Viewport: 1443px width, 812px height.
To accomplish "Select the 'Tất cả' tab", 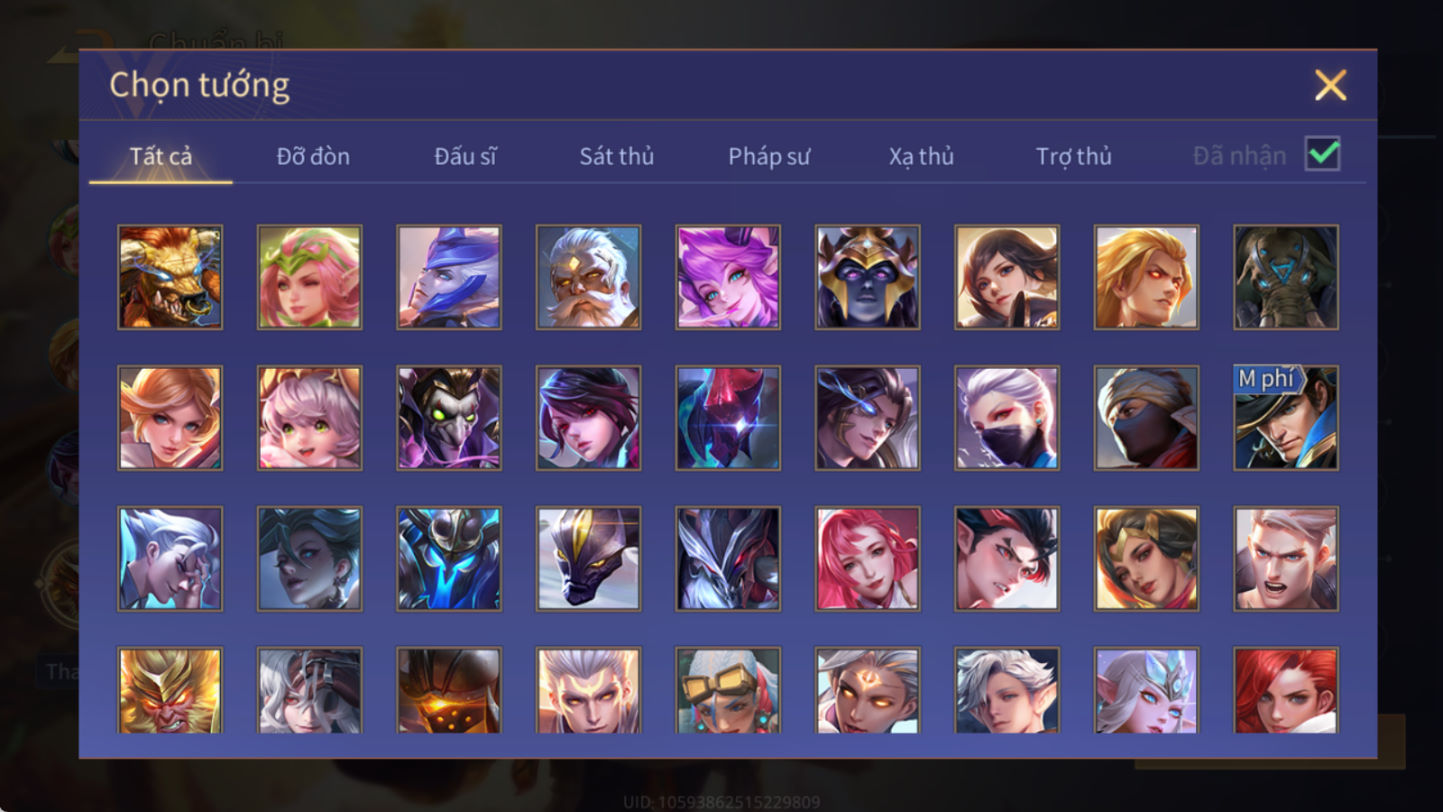I will 161,156.
